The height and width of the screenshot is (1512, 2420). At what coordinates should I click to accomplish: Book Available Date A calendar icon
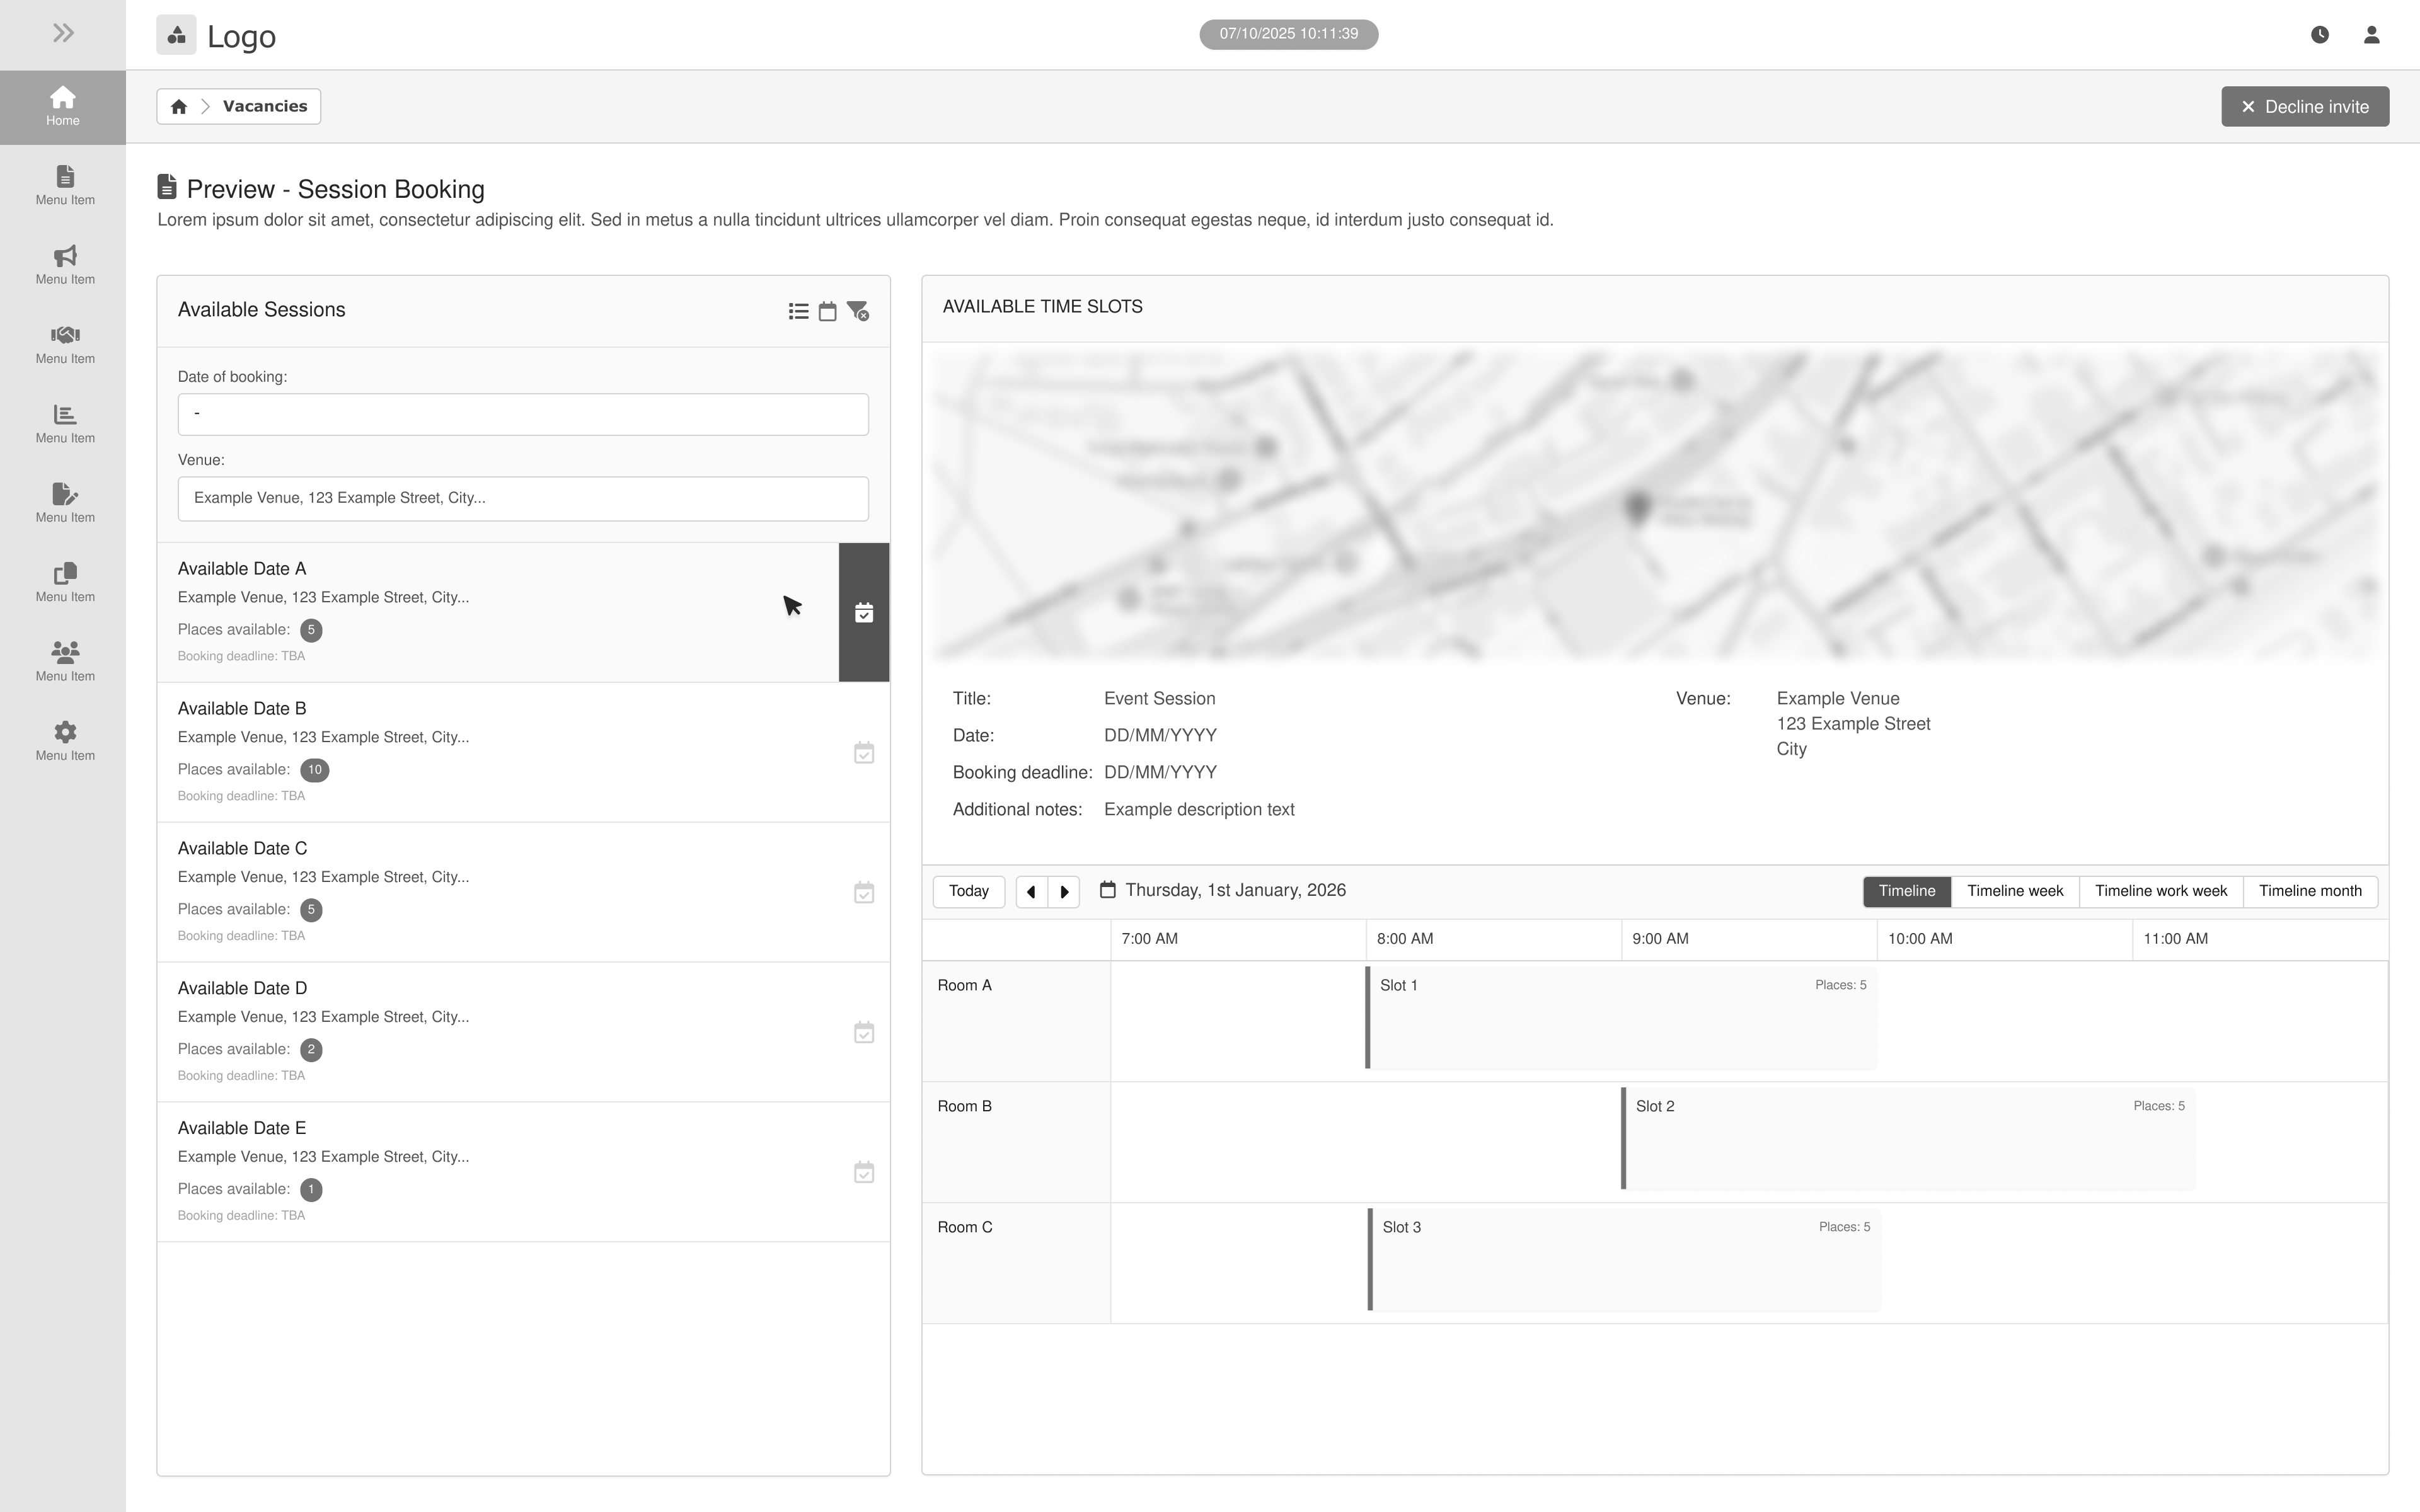click(x=864, y=613)
